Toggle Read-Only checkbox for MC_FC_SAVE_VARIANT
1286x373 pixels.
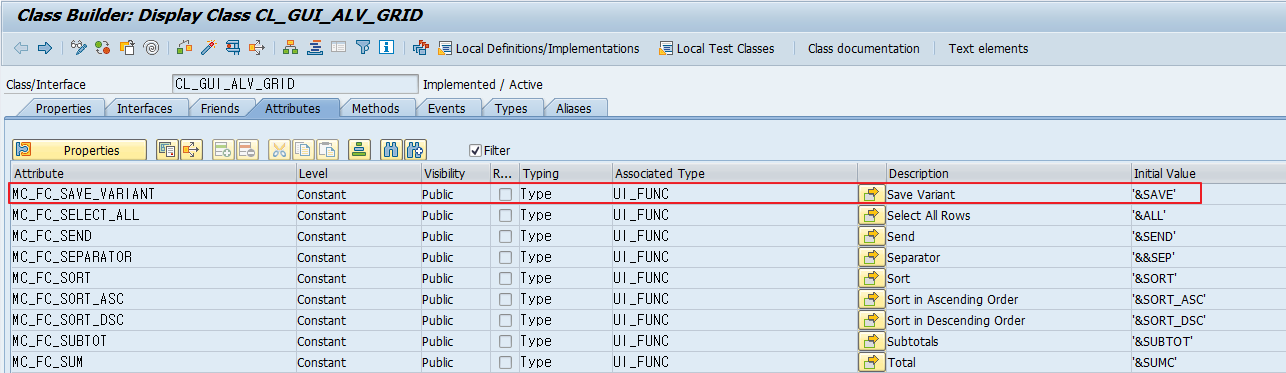pyautogui.click(x=506, y=194)
